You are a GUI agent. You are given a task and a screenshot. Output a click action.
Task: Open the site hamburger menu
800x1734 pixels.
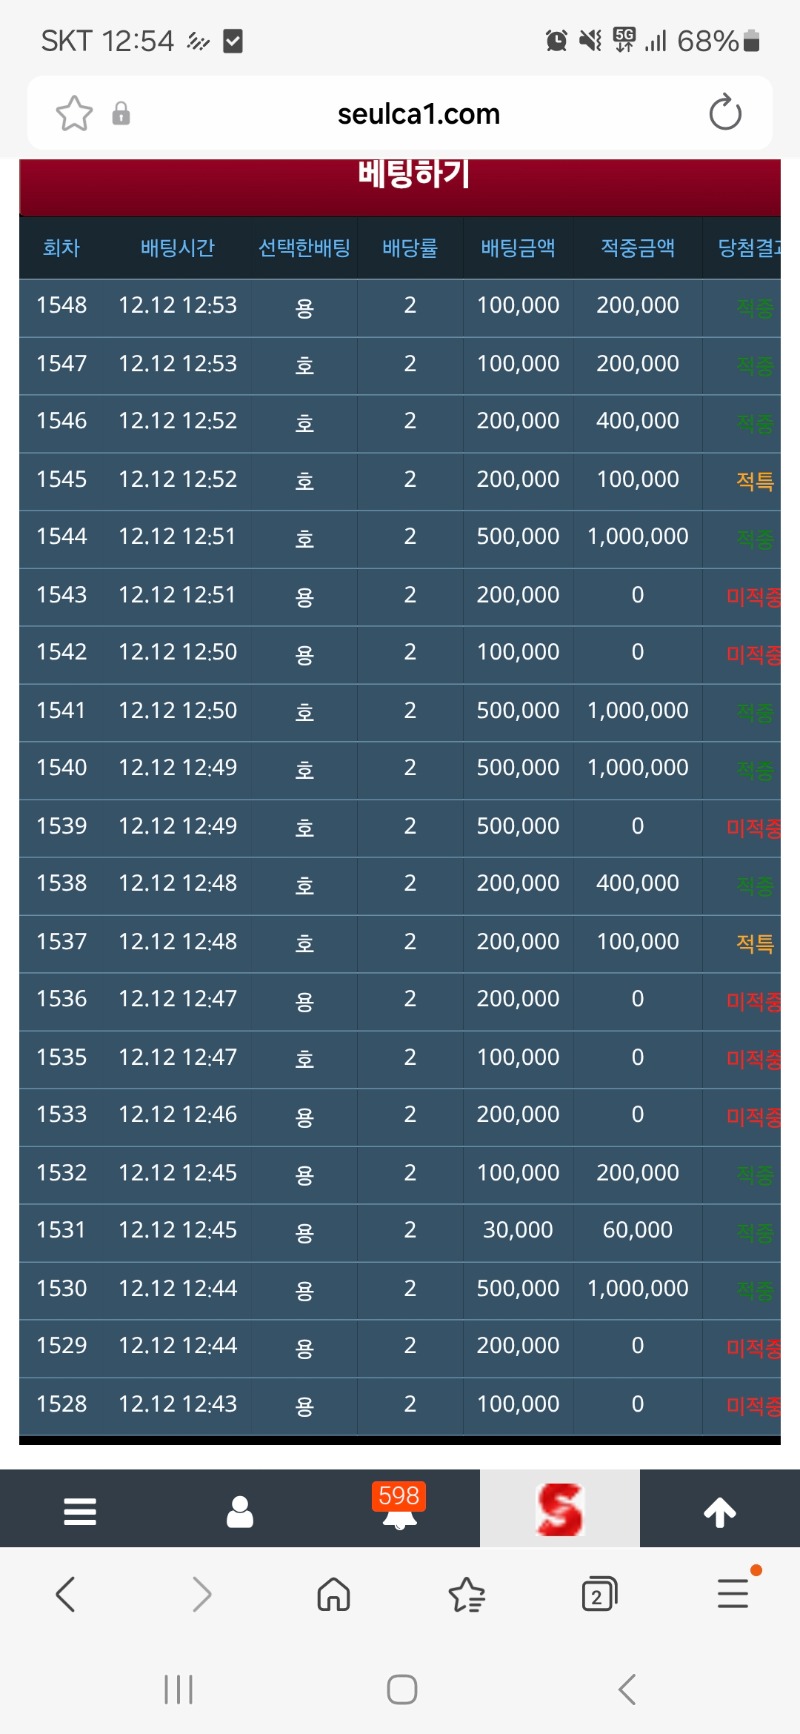[80, 1511]
